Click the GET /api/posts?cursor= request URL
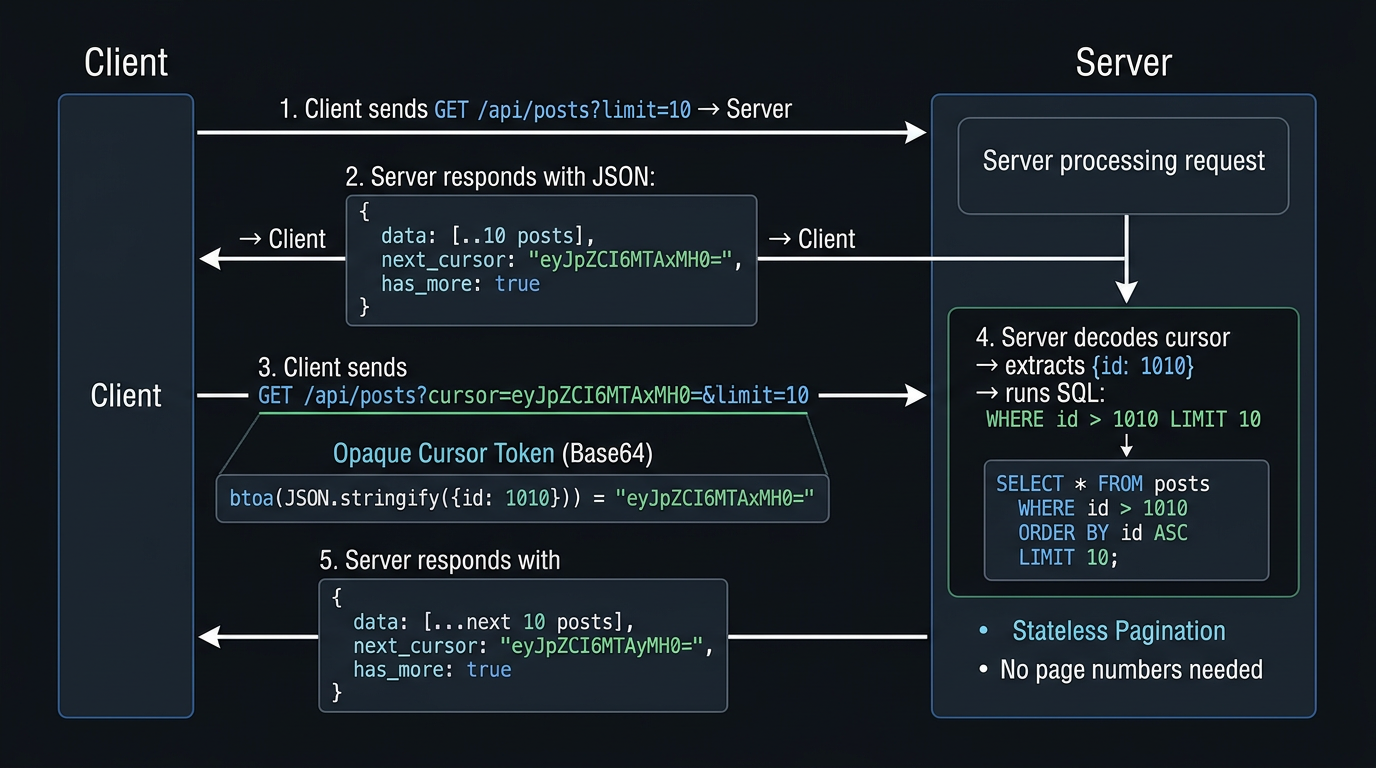Viewport: 1376px width, 768px height. click(x=533, y=395)
